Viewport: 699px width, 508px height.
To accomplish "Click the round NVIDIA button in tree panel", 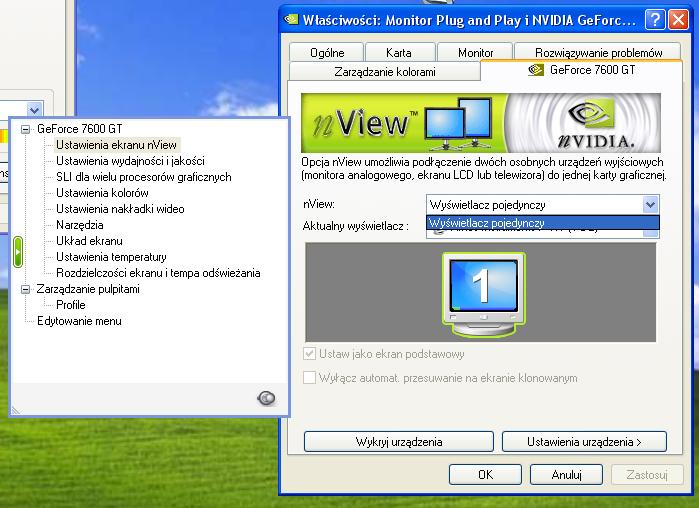I will tap(266, 397).
